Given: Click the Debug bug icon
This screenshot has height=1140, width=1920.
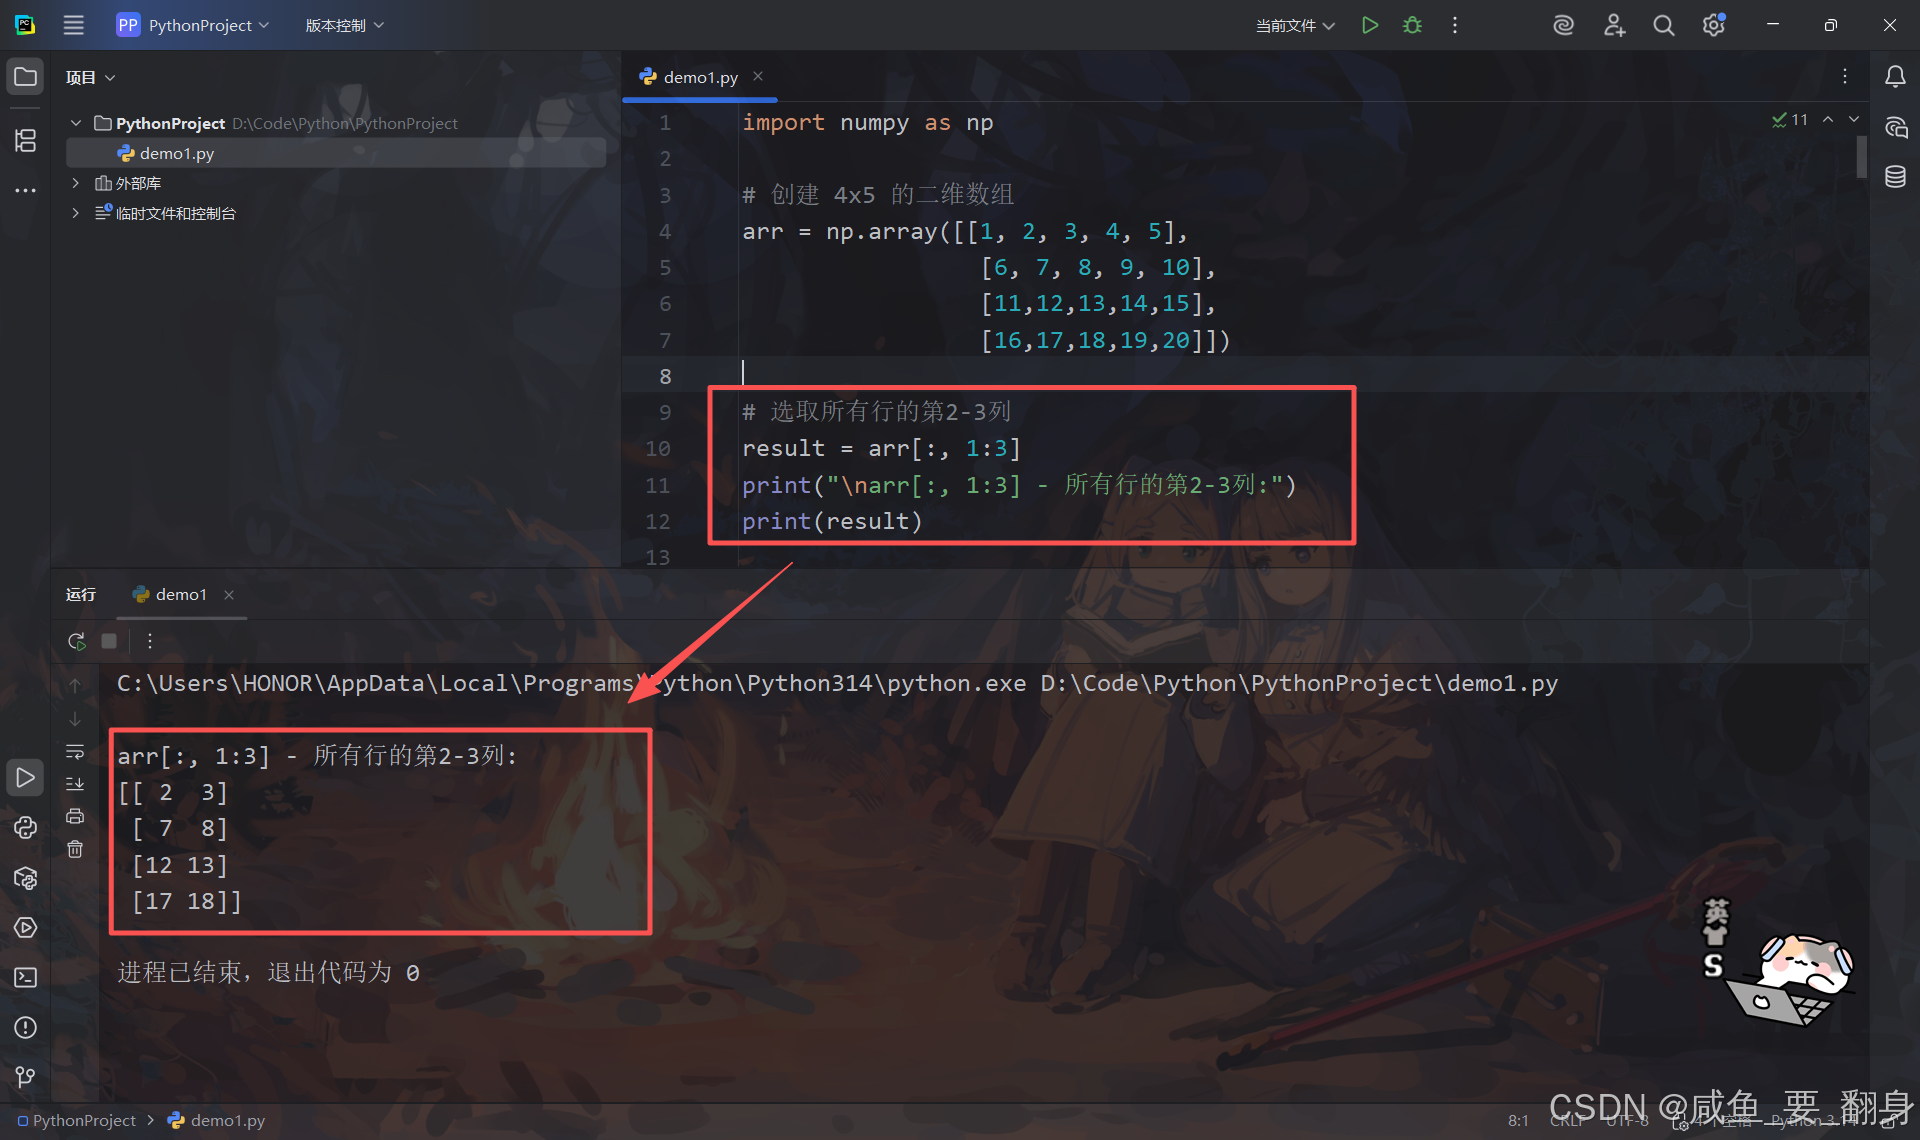Looking at the screenshot, I should (x=1412, y=25).
